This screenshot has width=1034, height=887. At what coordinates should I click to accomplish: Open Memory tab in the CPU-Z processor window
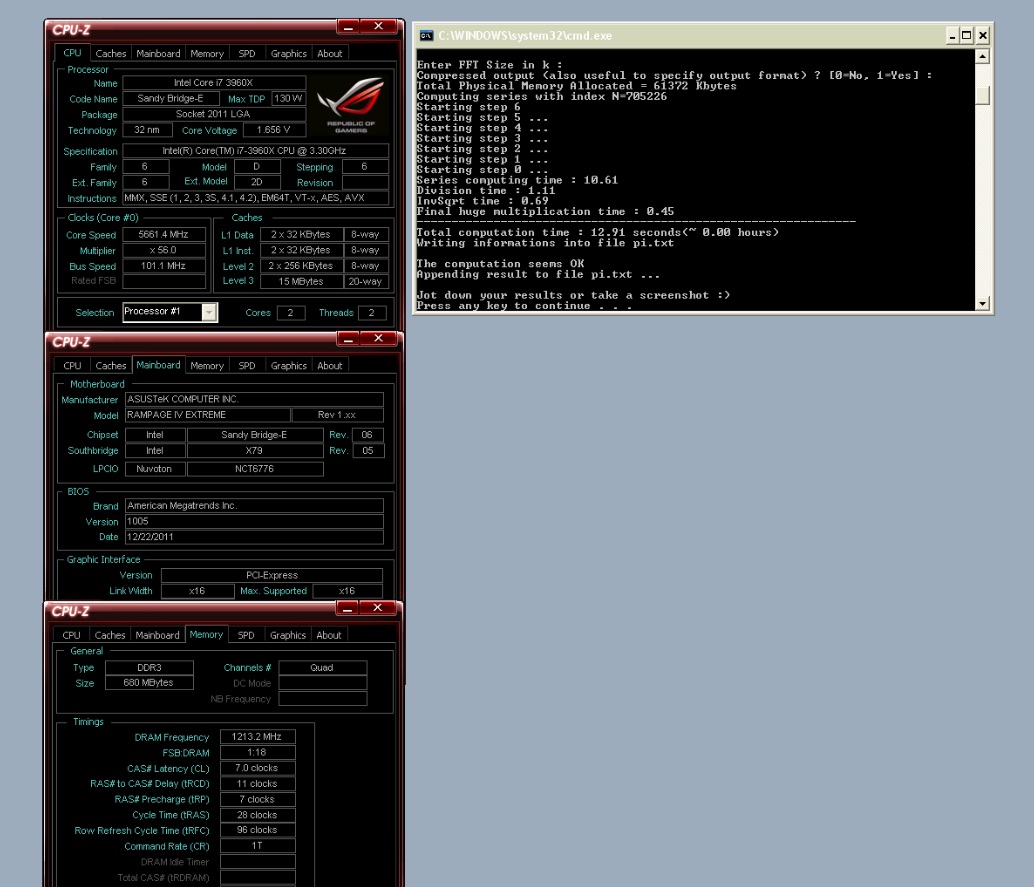coord(207,53)
